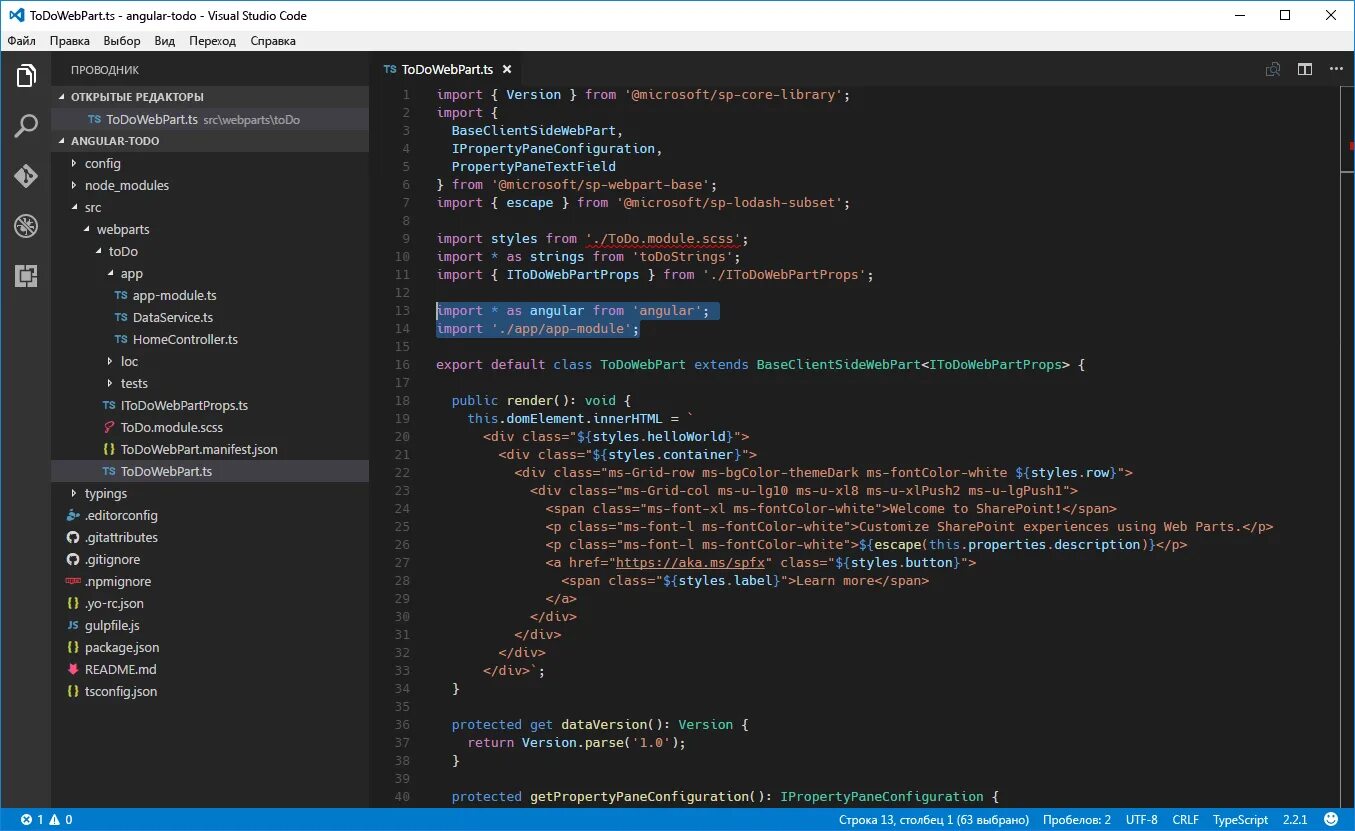Change language mode TypeScript
This screenshot has height=831, width=1355.
coord(1240,820)
